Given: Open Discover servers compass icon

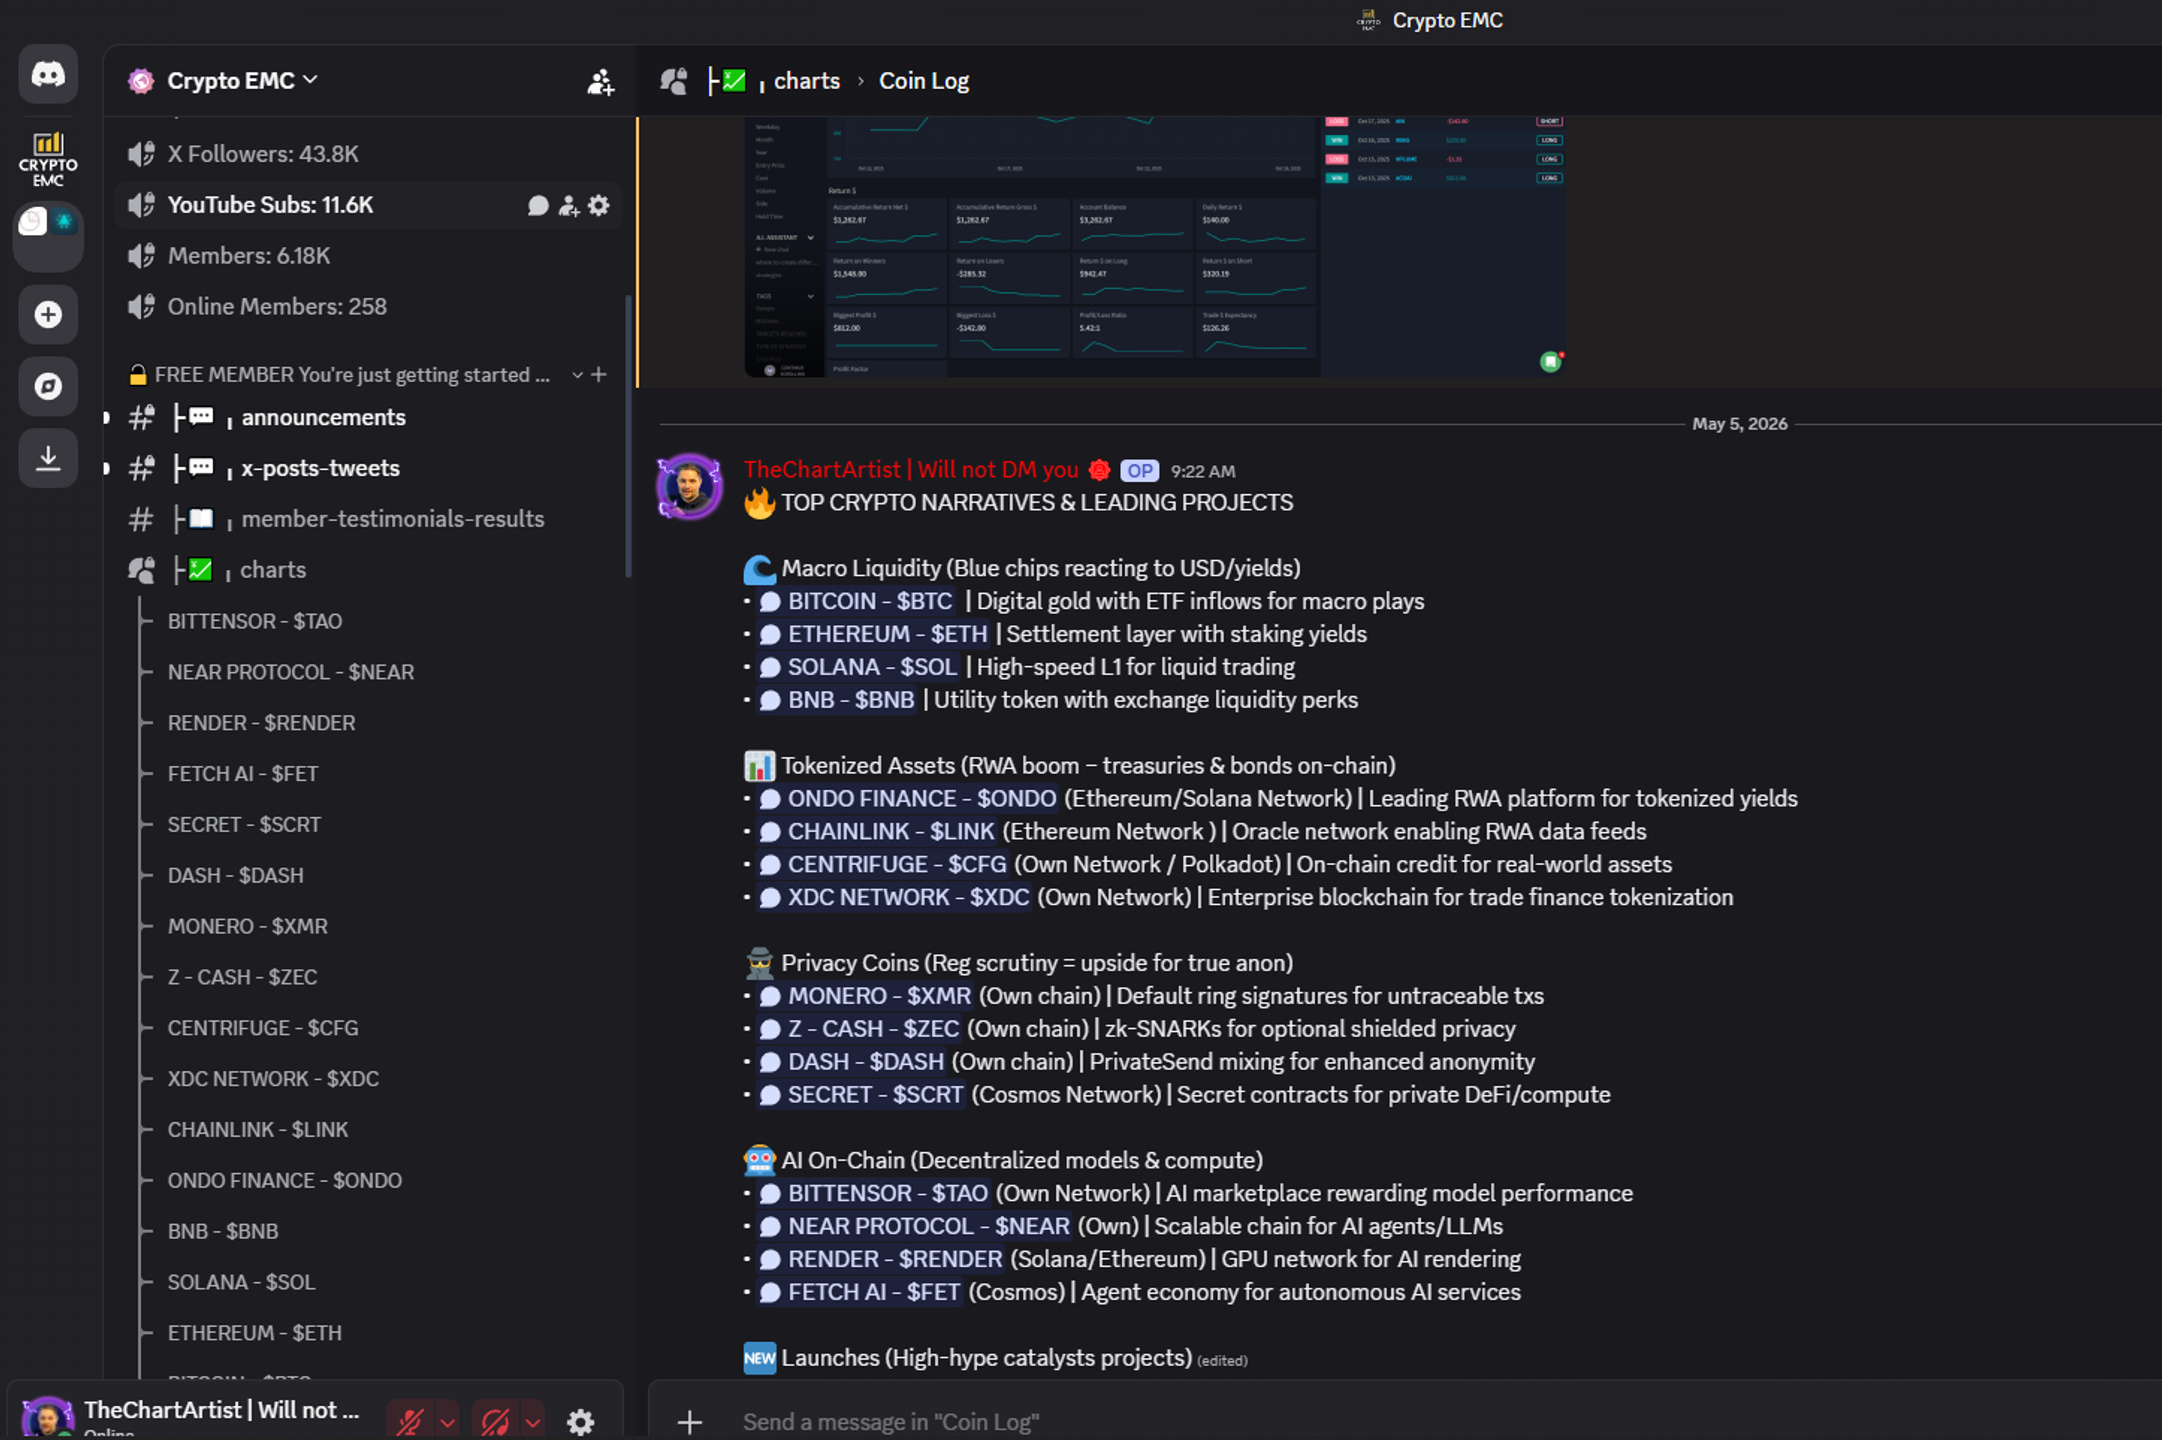Looking at the screenshot, I should tap(48, 387).
